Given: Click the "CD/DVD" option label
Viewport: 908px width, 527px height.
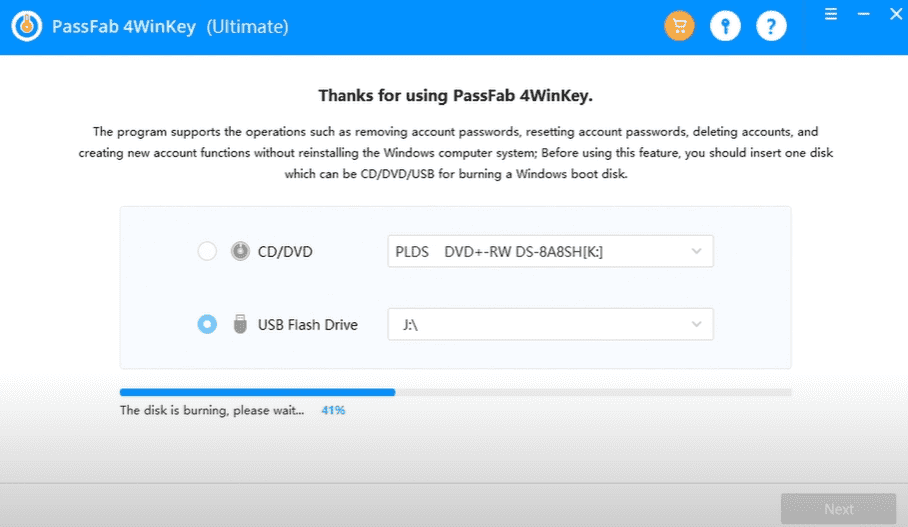Looking at the screenshot, I should [x=285, y=252].
